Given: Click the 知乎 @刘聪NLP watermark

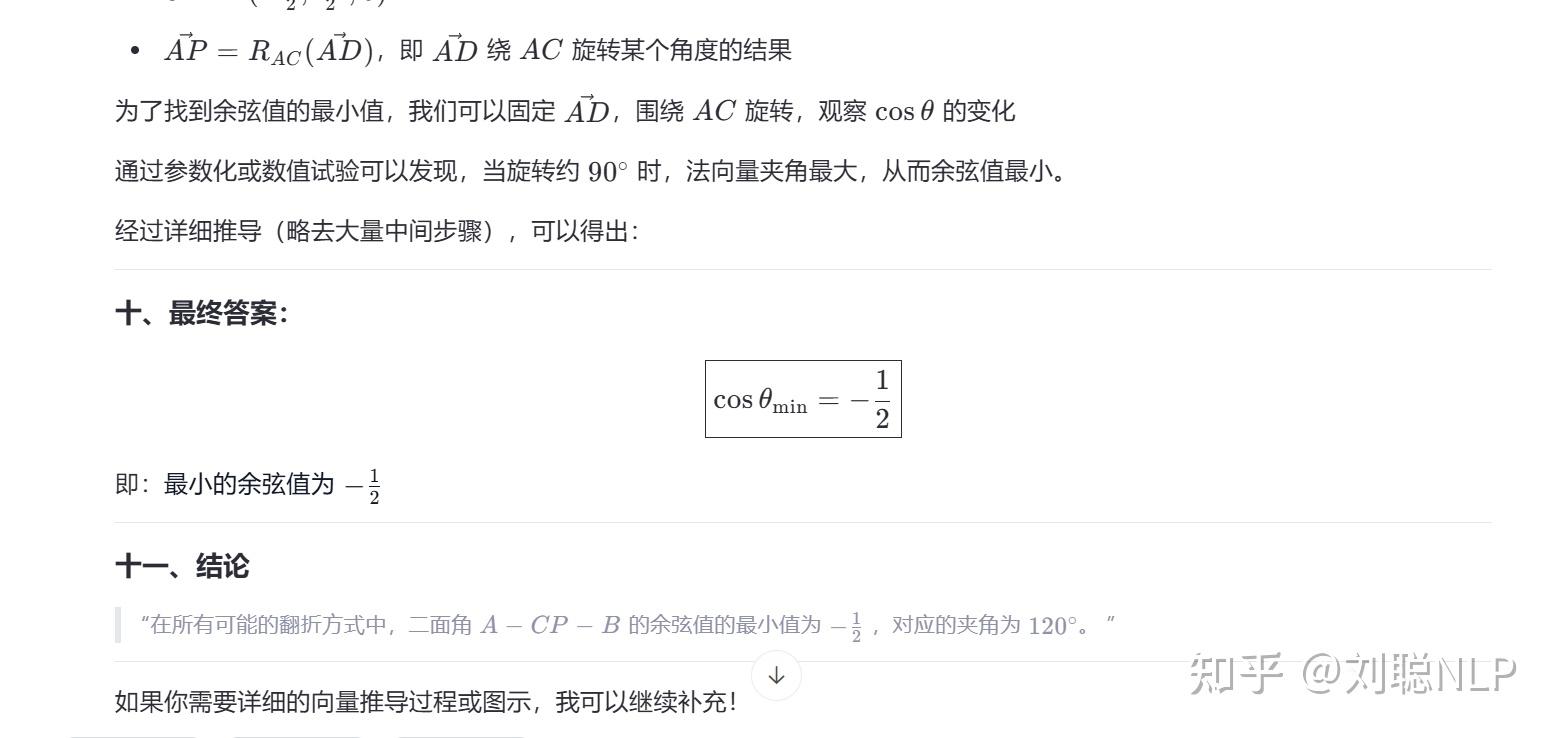Looking at the screenshot, I should click(1353, 674).
